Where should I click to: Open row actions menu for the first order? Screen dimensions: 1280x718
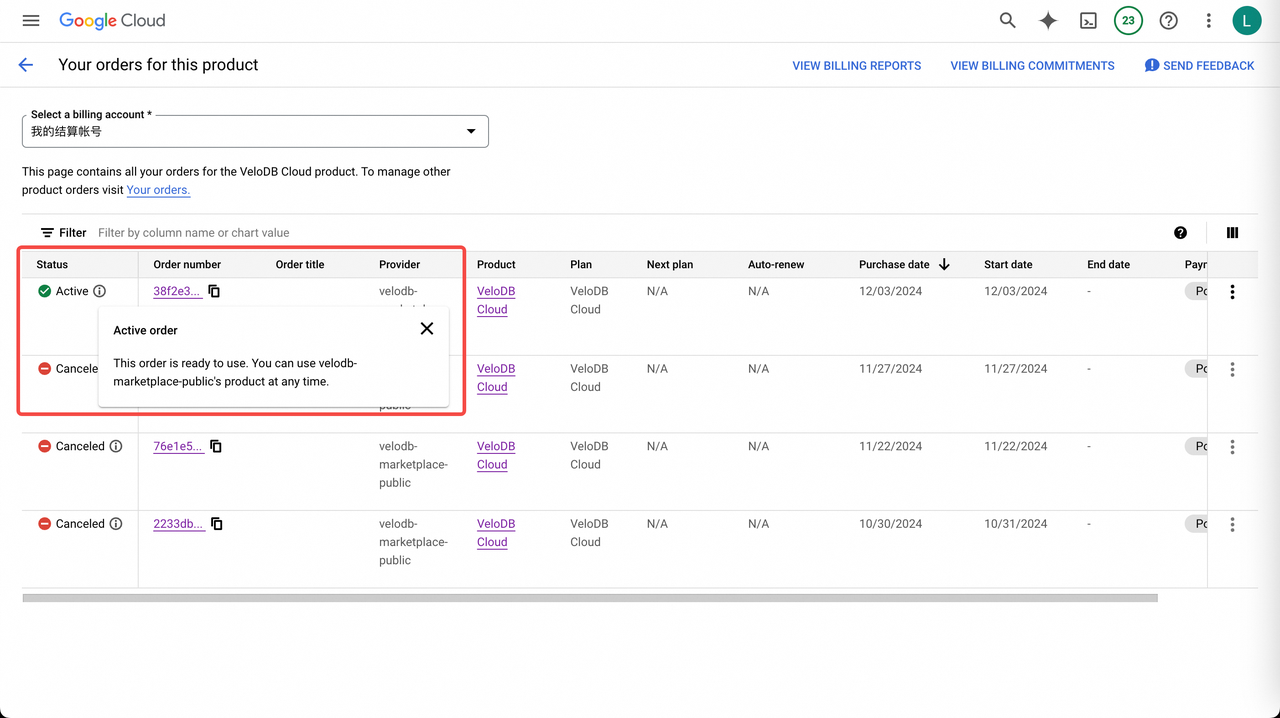[x=1232, y=291]
